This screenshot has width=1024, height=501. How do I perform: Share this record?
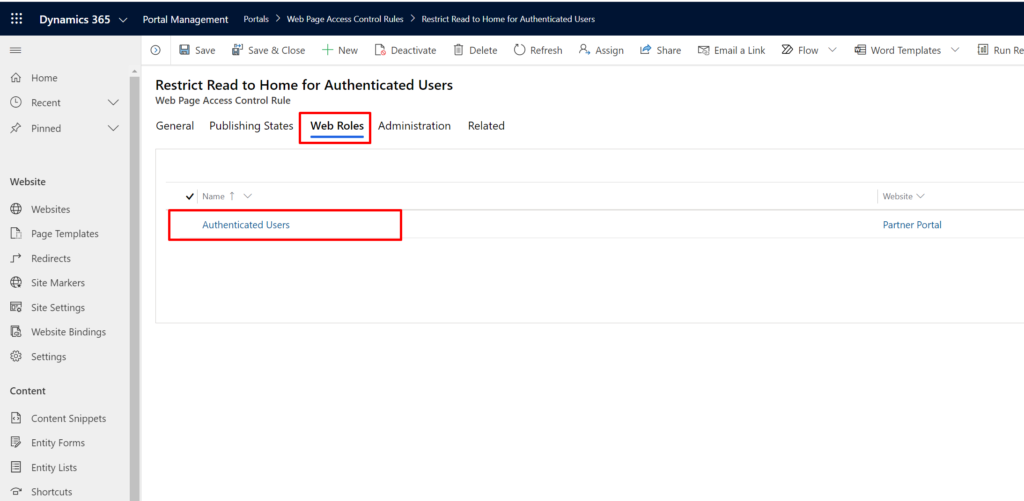(x=660, y=50)
